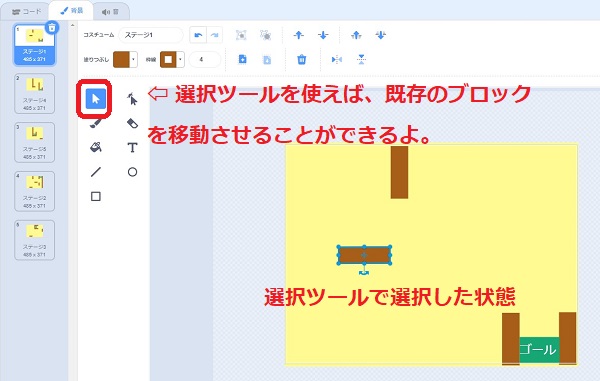Switch to the 背景 tab
This screenshot has height=381, width=600.
click(72, 11)
